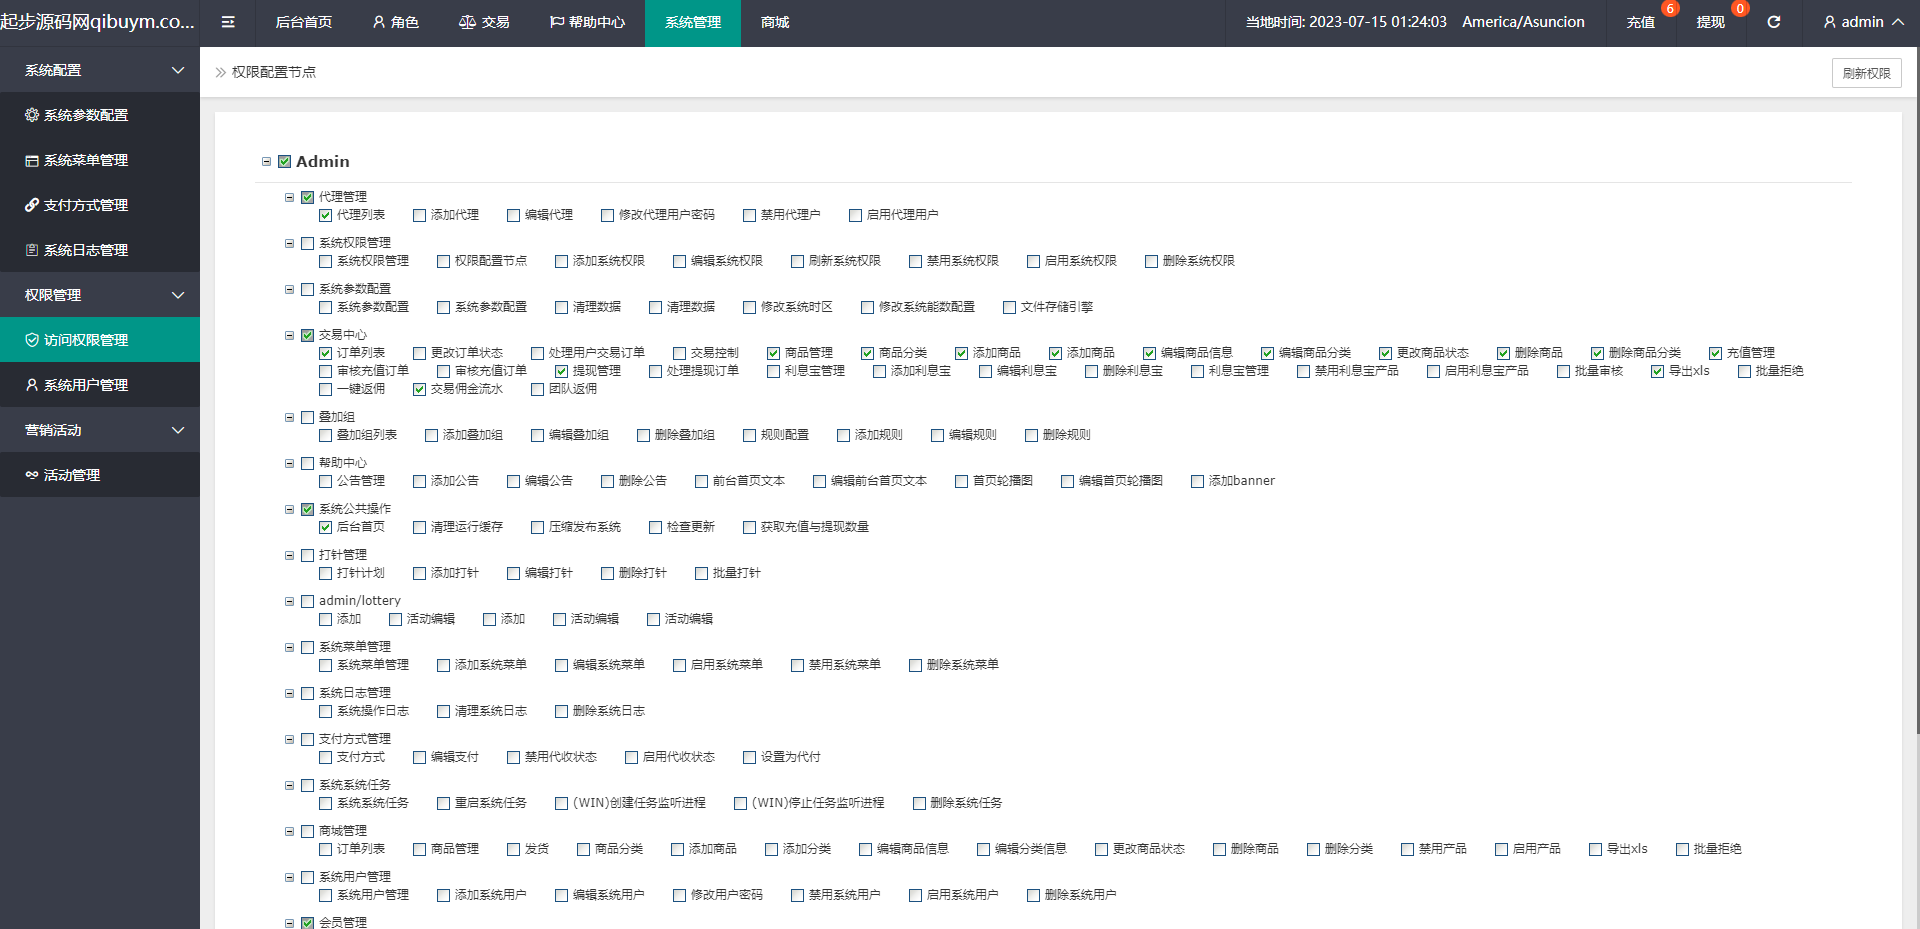Viewport: 1920px width, 929px height.
Task: Click the gear icon for 系统参数配置
Action: tap(32, 115)
